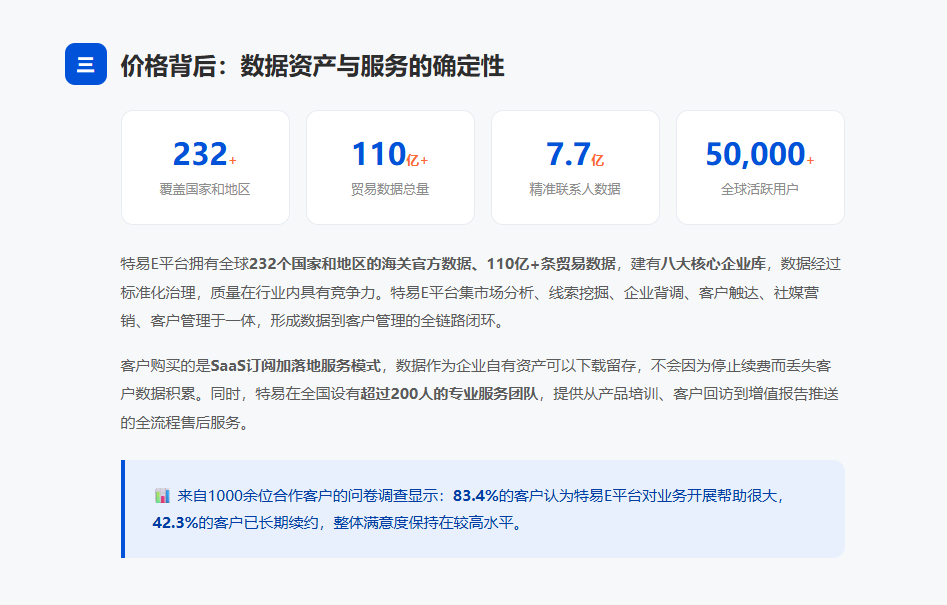
Task: Click the bar chart emoji in the survey callout
Action: click(x=162, y=496)
